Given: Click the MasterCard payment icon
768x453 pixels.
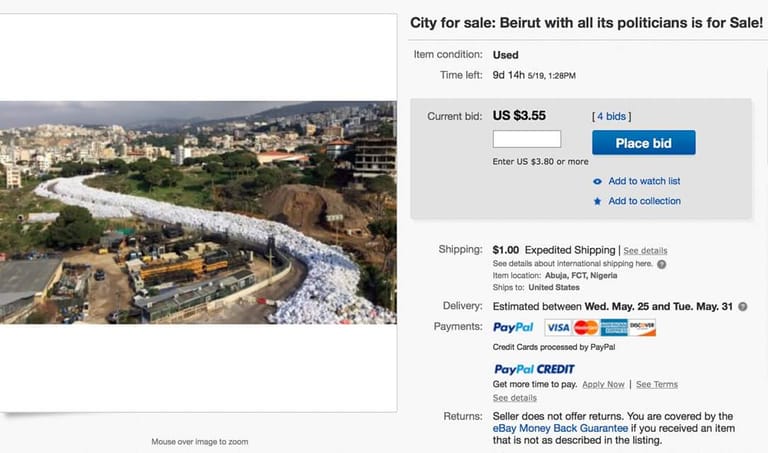Looking at the screenshot, I should [x=586, y=327].
